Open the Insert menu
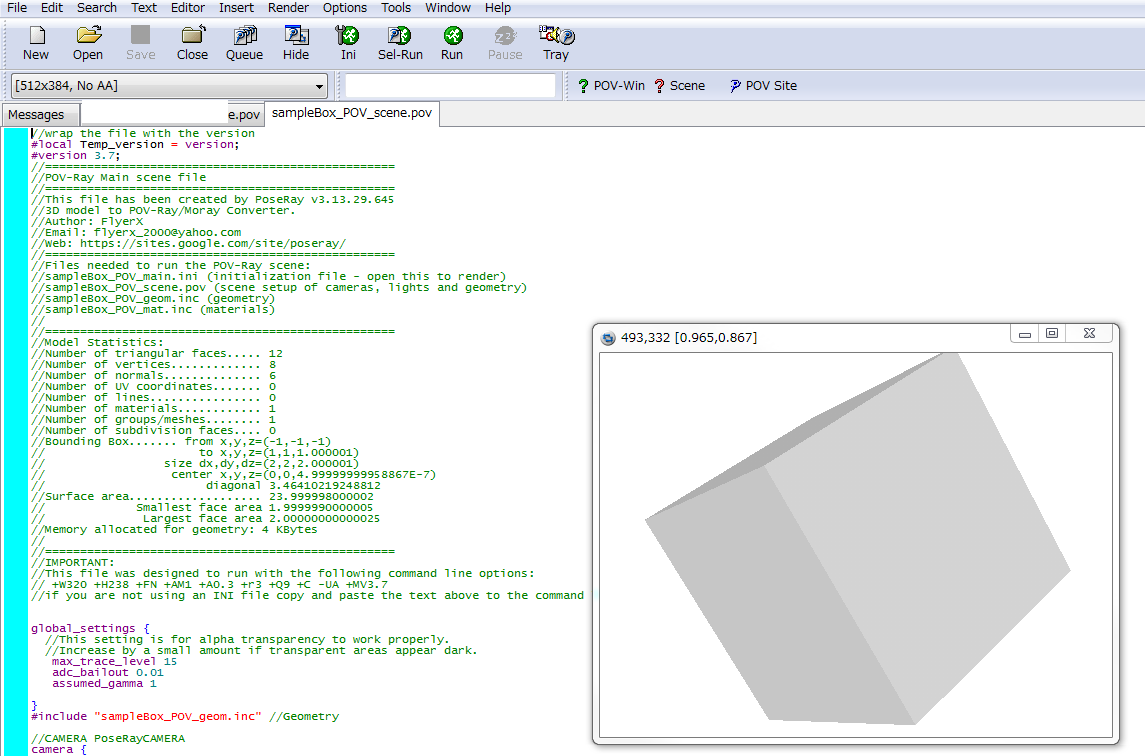 (x=236, y=7)
